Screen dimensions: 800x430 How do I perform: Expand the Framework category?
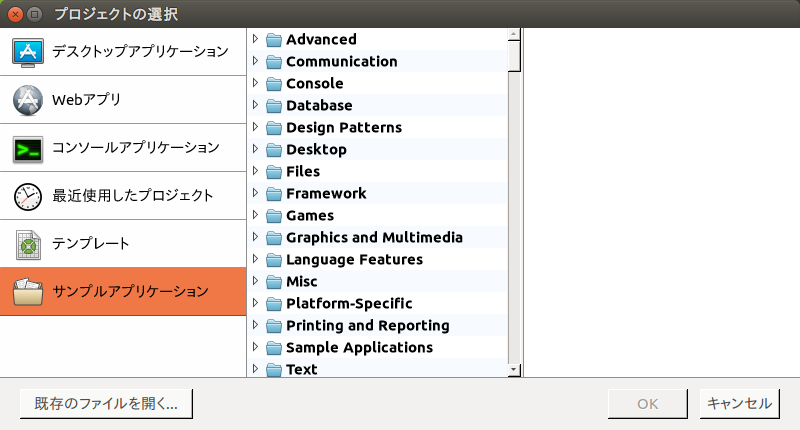[256, 193]
